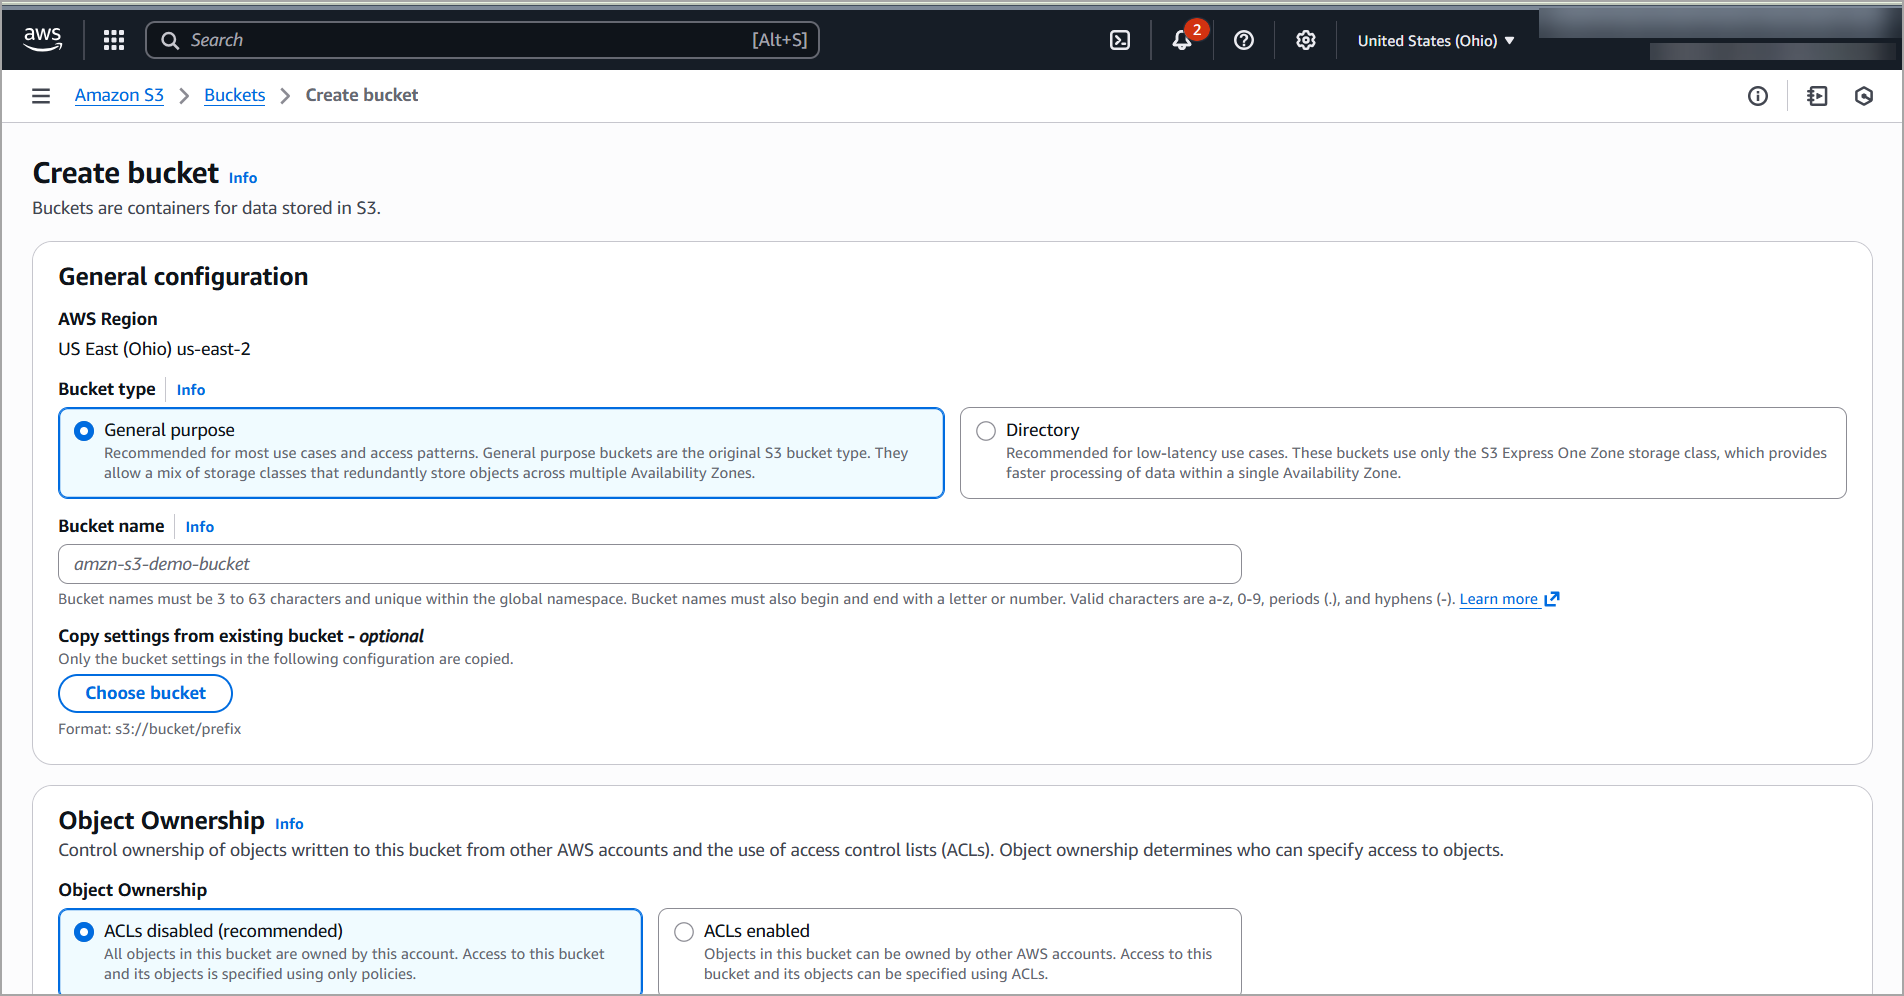Open AWS CloudShell terminal
This screenshot has height=996, width=1904.
coord(1119,40)
